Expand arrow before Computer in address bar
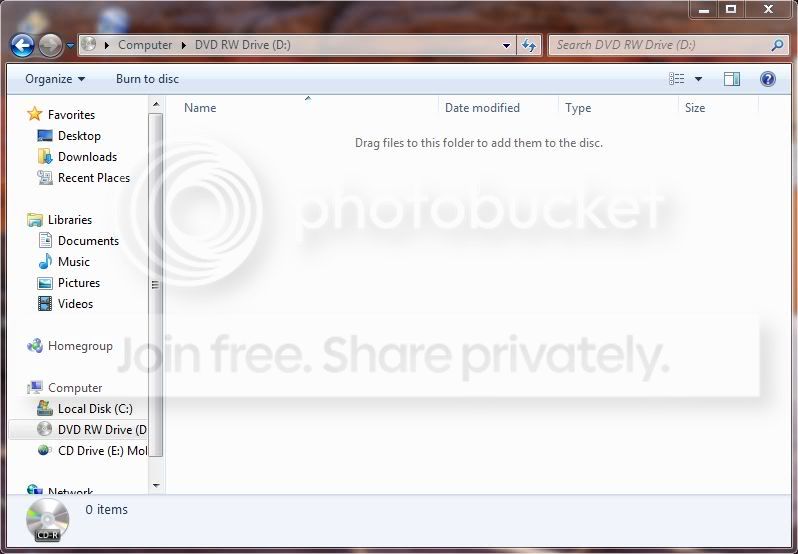This screenshot has height=554, width=798. tap(106, 45)
